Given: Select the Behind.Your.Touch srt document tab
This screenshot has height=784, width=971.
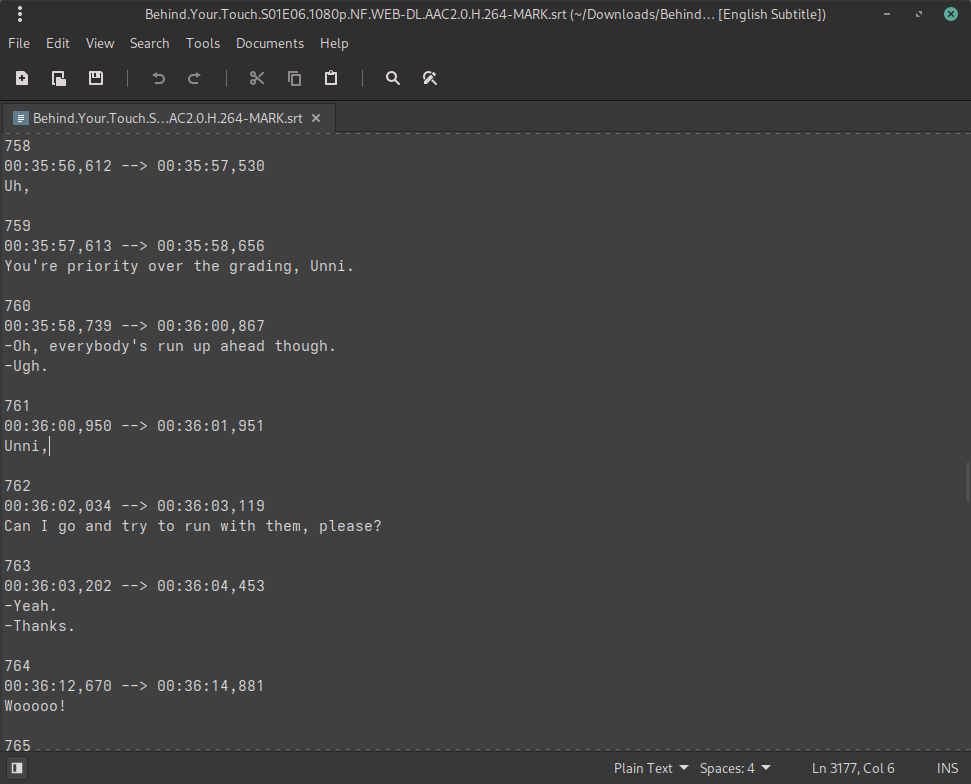Looking at the screenshot, I should point(168,118).
